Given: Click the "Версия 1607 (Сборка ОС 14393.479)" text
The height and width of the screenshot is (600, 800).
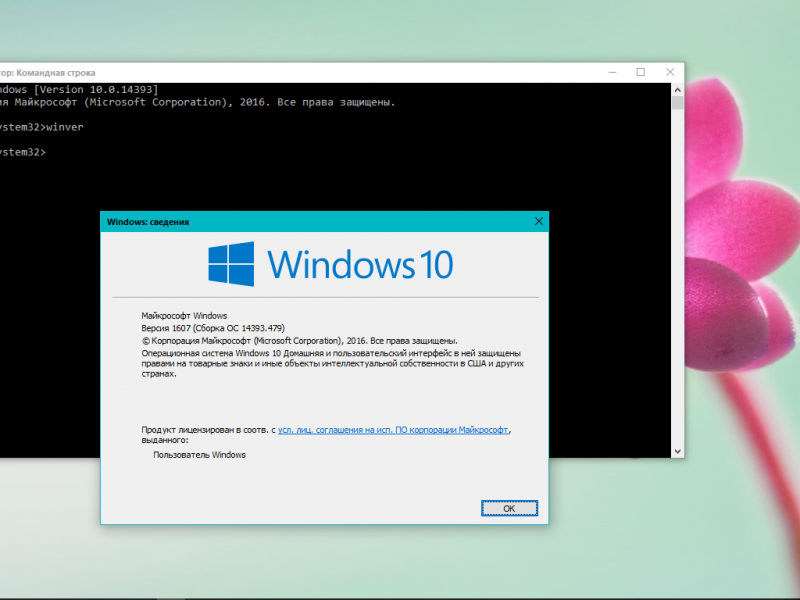Looking at the screenshot, I should [x=213, y=328].
